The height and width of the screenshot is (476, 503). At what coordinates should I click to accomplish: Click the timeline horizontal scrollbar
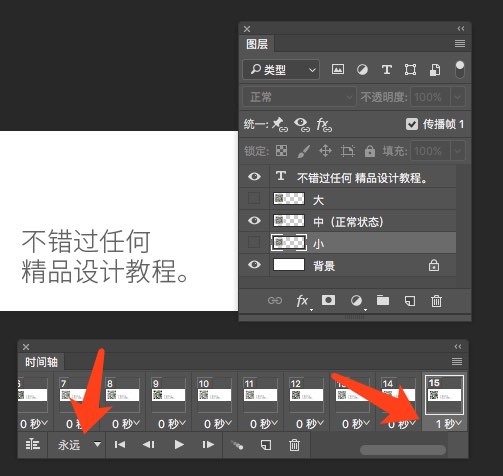pos(403,450)
